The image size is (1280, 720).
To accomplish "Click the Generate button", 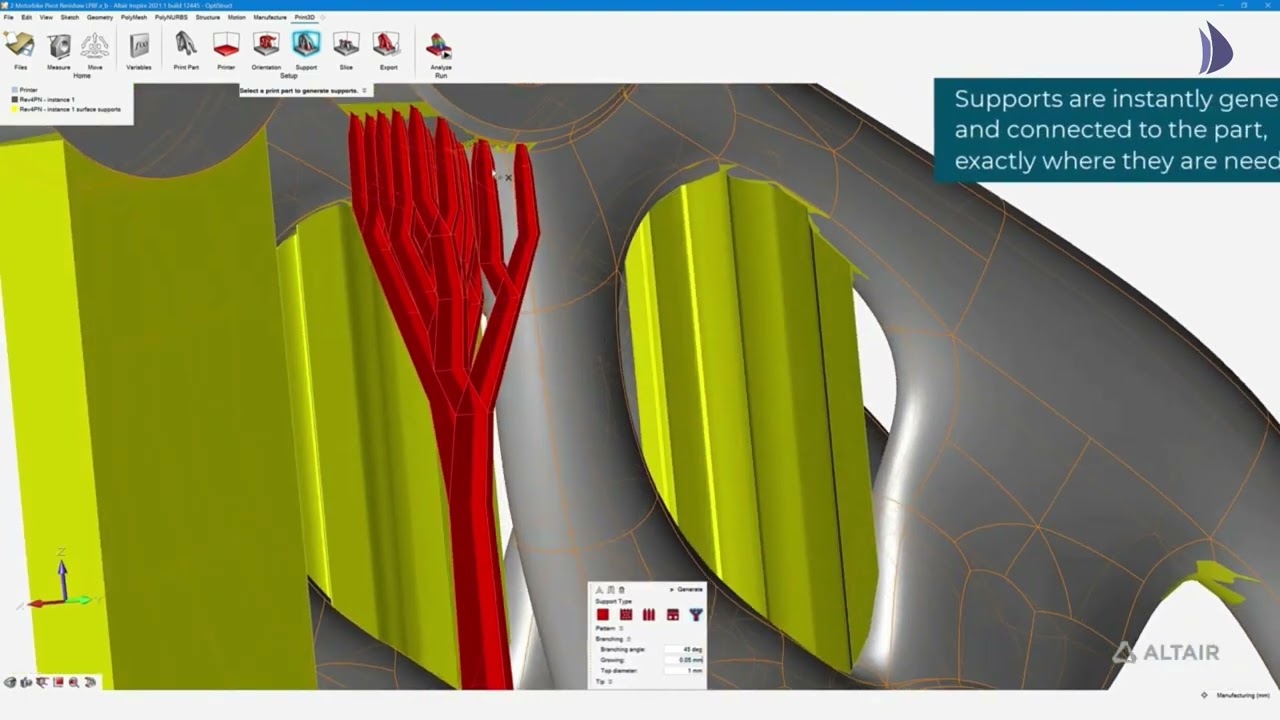I will click(x=686, y=589).
